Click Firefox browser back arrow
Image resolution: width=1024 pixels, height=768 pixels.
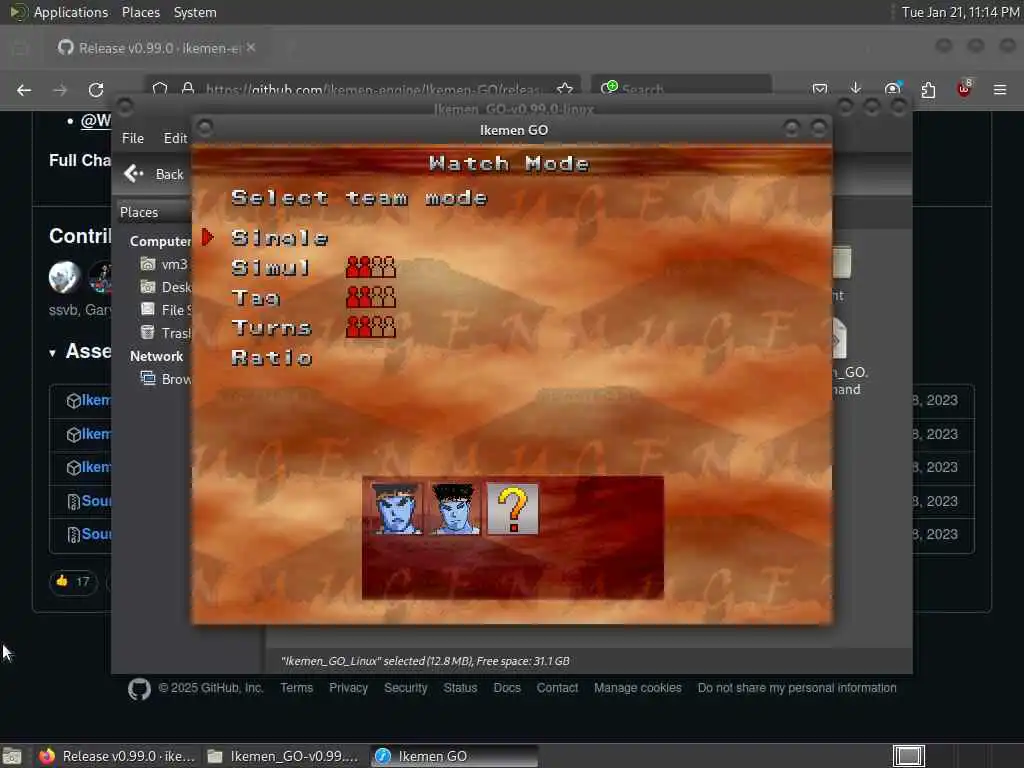point(24,90)
